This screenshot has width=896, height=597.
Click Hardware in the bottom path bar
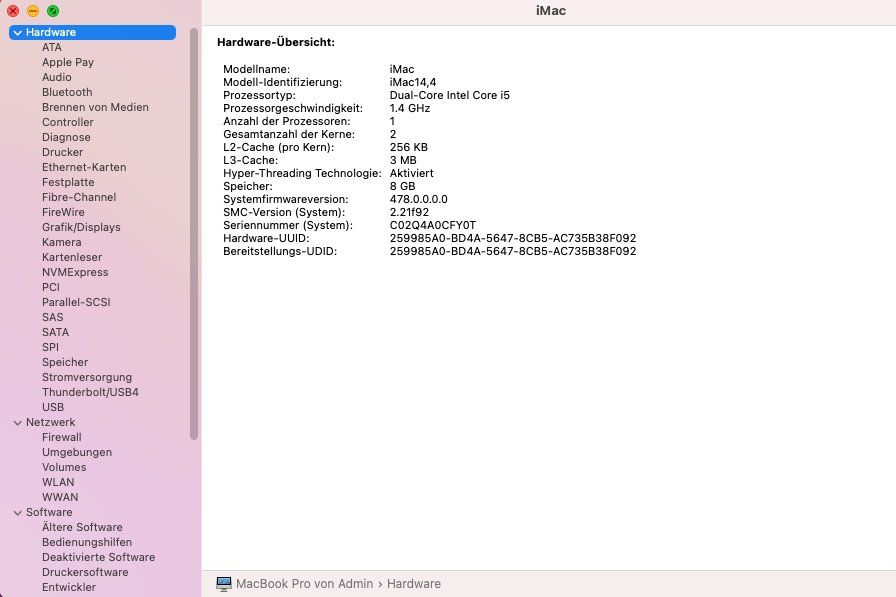tap(414, 584)
